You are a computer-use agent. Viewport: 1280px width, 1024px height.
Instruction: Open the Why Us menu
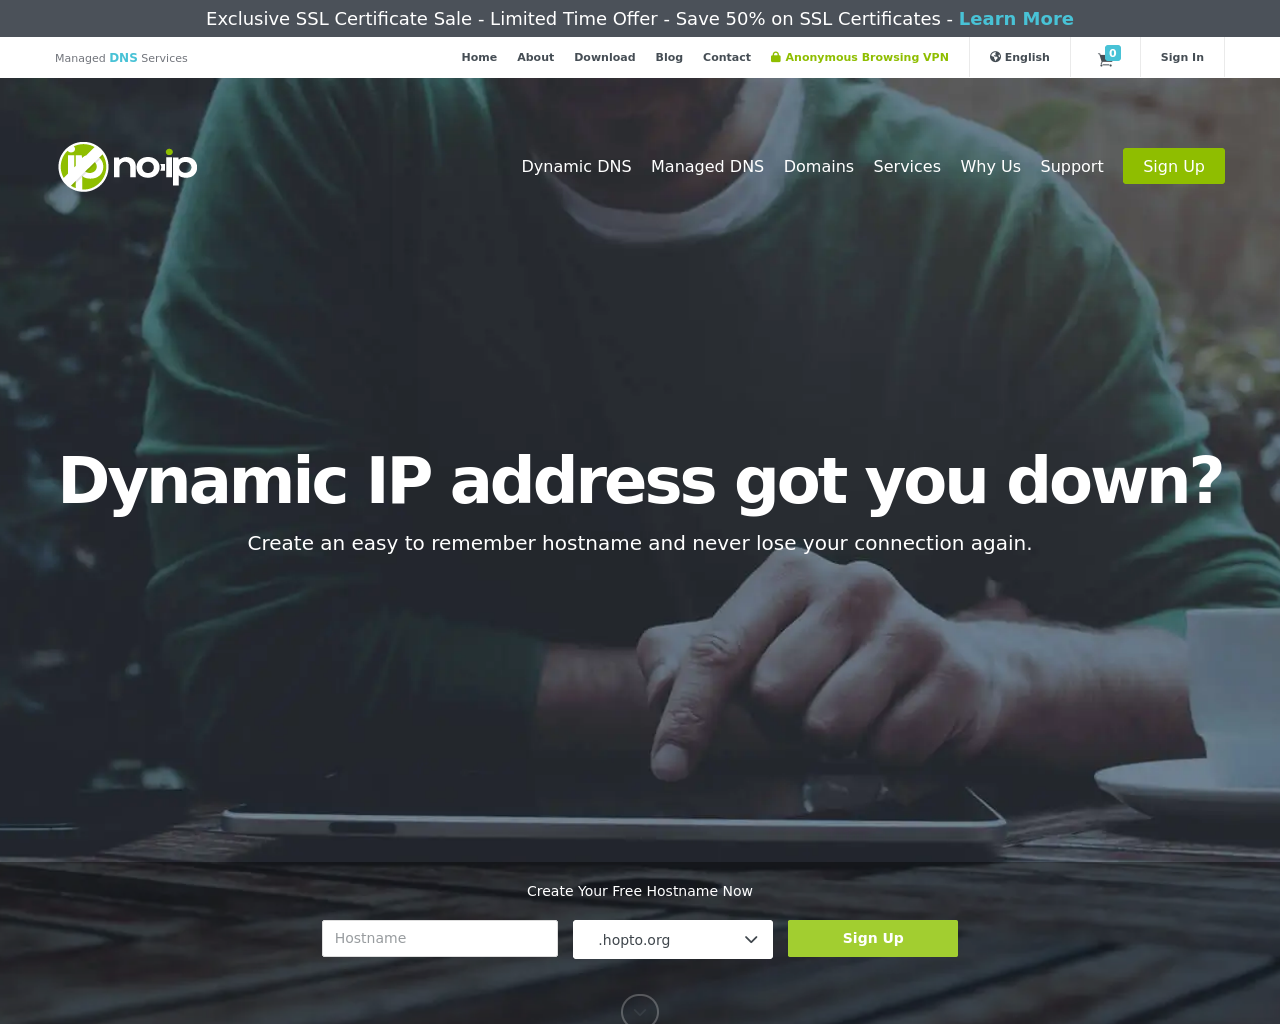pyautogui.click(x=990, y=166)
